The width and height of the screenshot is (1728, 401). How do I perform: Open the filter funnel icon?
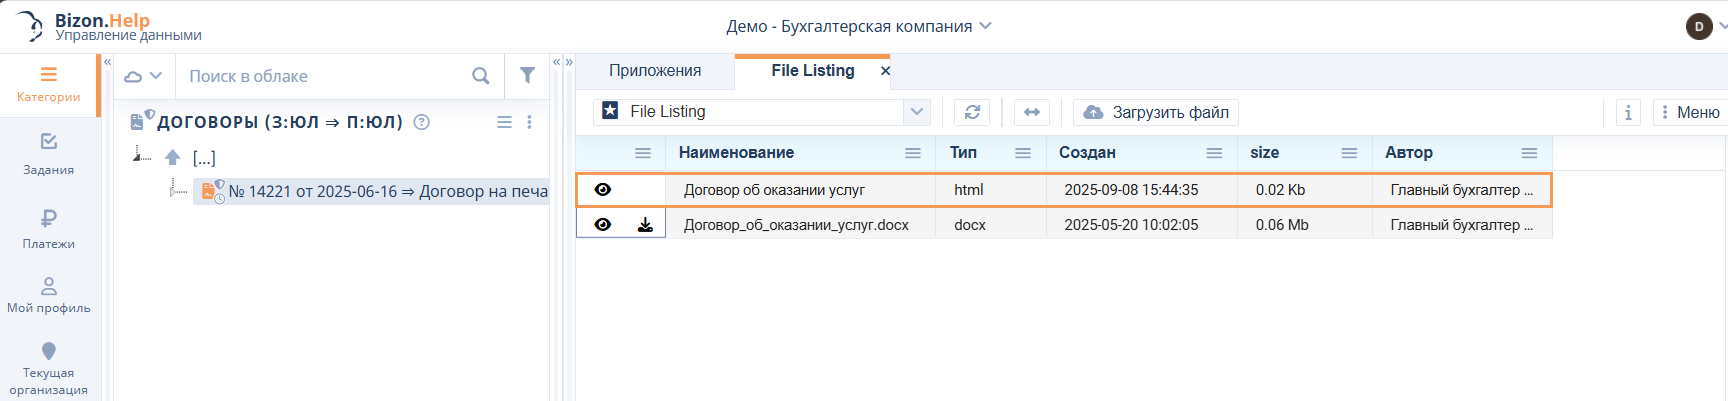pos(527,76)
